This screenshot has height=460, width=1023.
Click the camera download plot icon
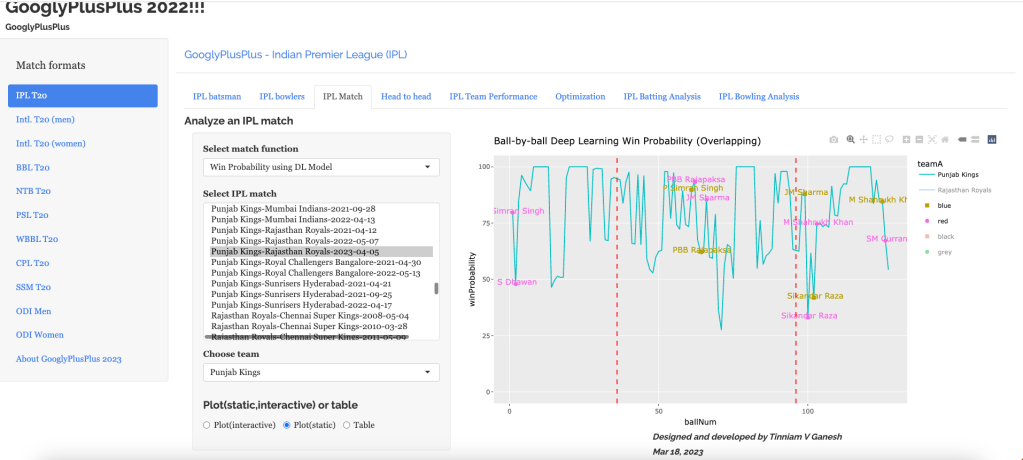(834, 140)
